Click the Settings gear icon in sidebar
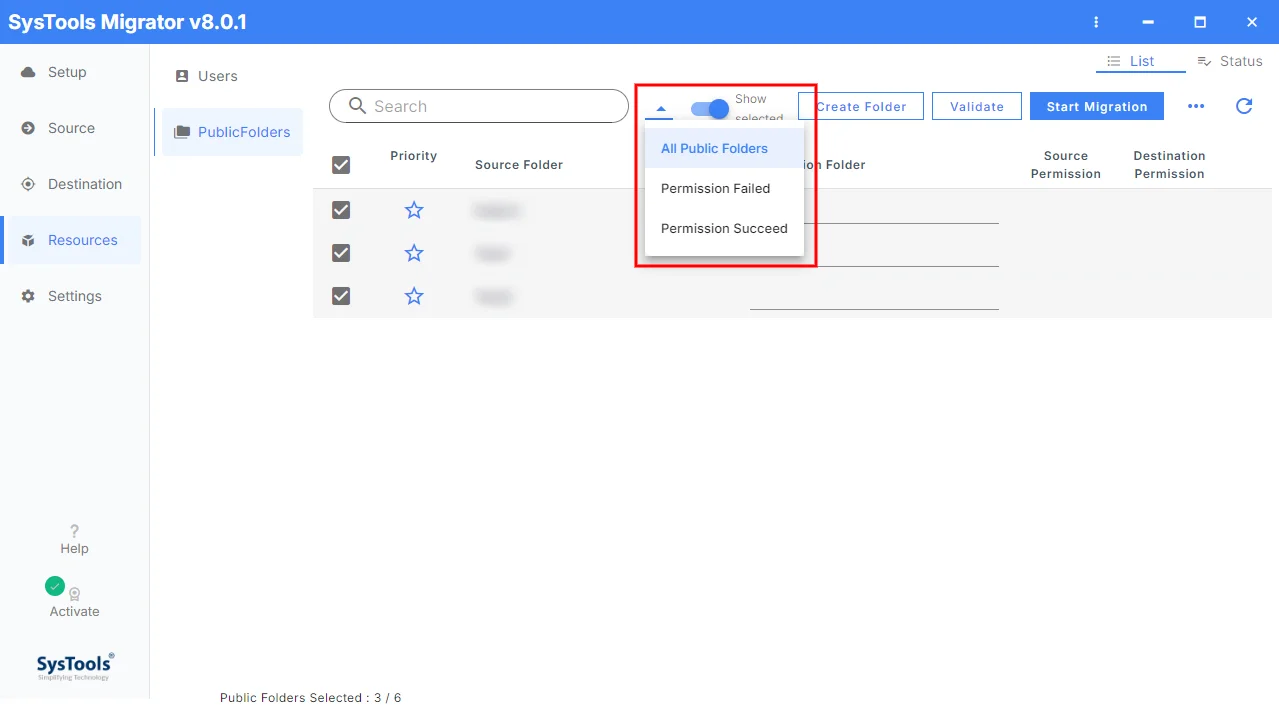 point(28,296)
